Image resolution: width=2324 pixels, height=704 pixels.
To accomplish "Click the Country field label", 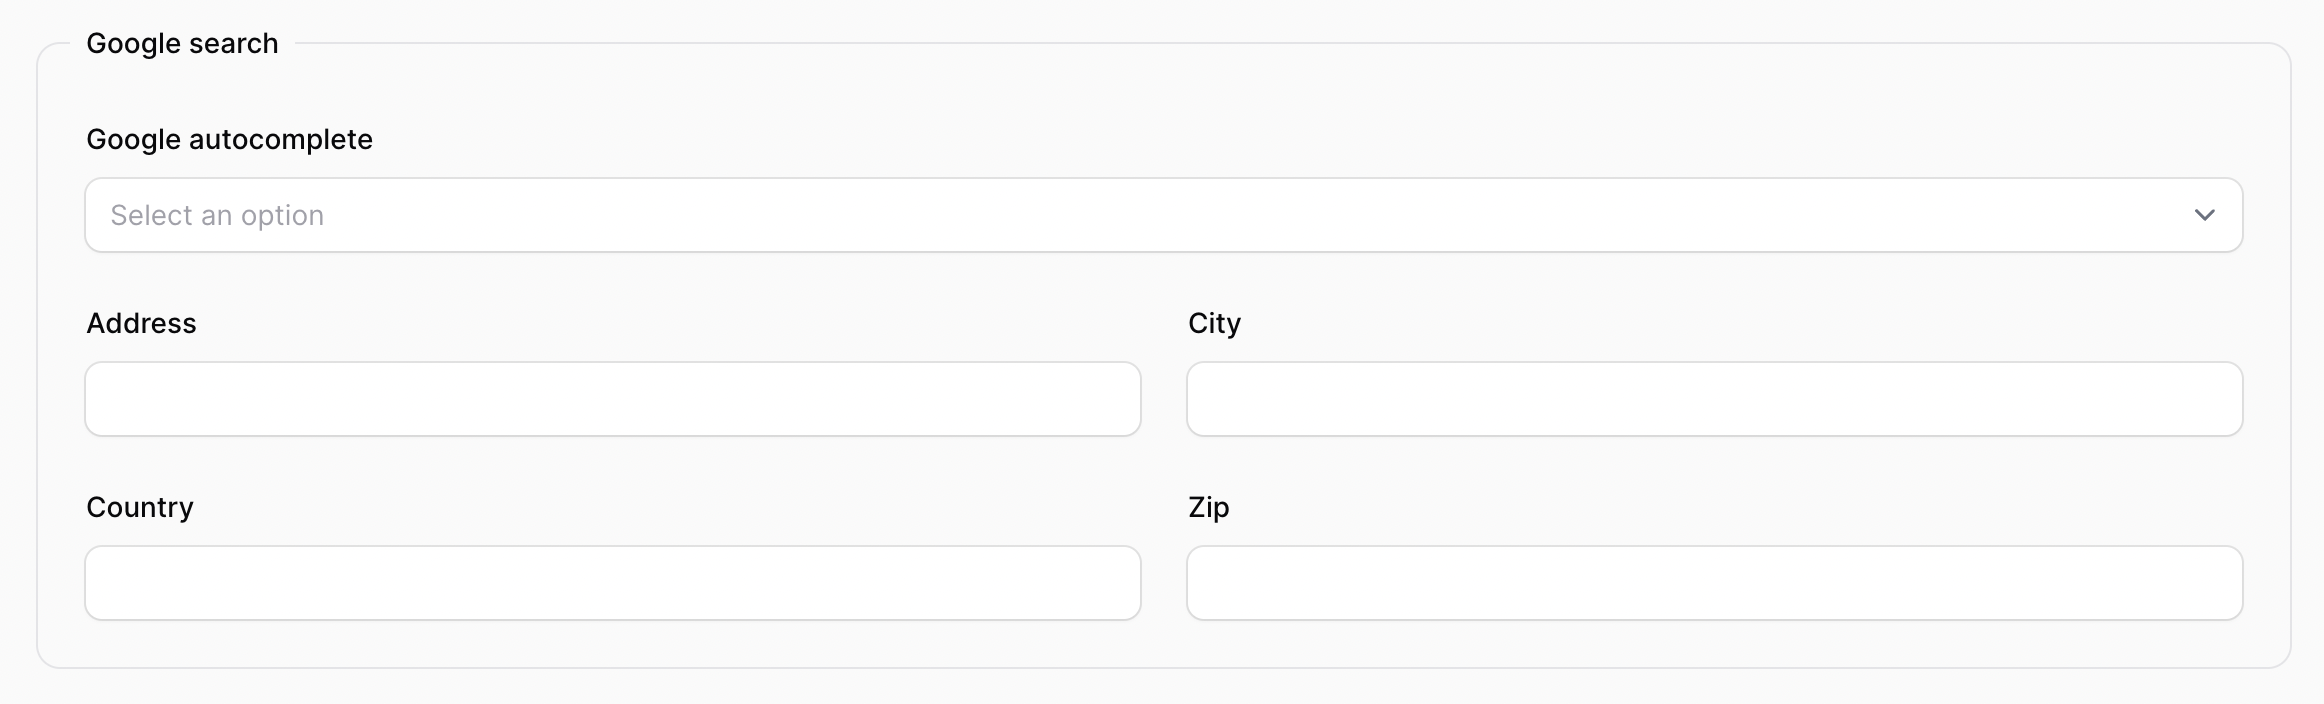I will 140,507.
